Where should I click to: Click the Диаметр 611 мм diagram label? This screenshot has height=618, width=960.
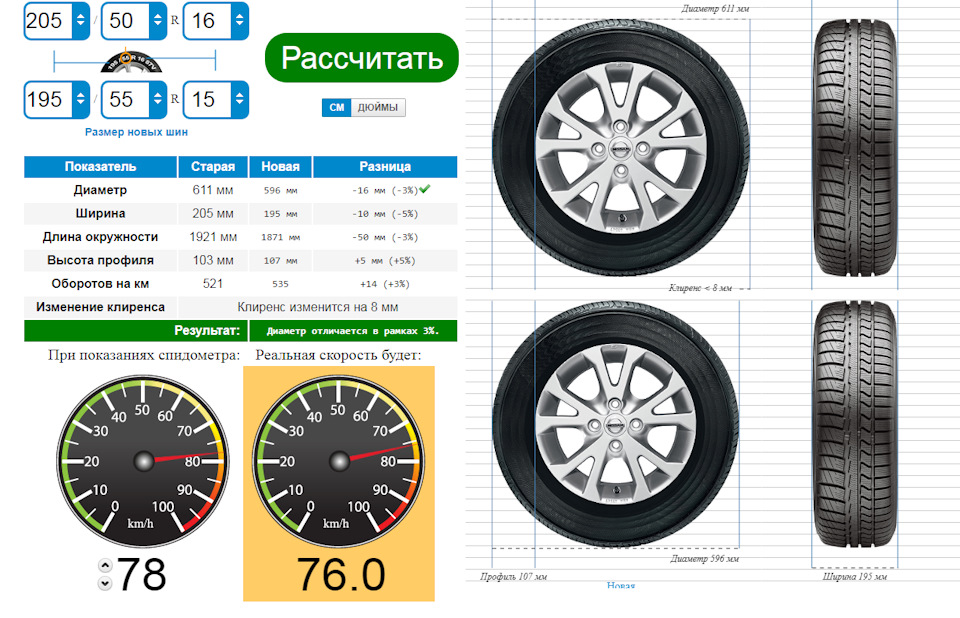(x=715, y=9)
